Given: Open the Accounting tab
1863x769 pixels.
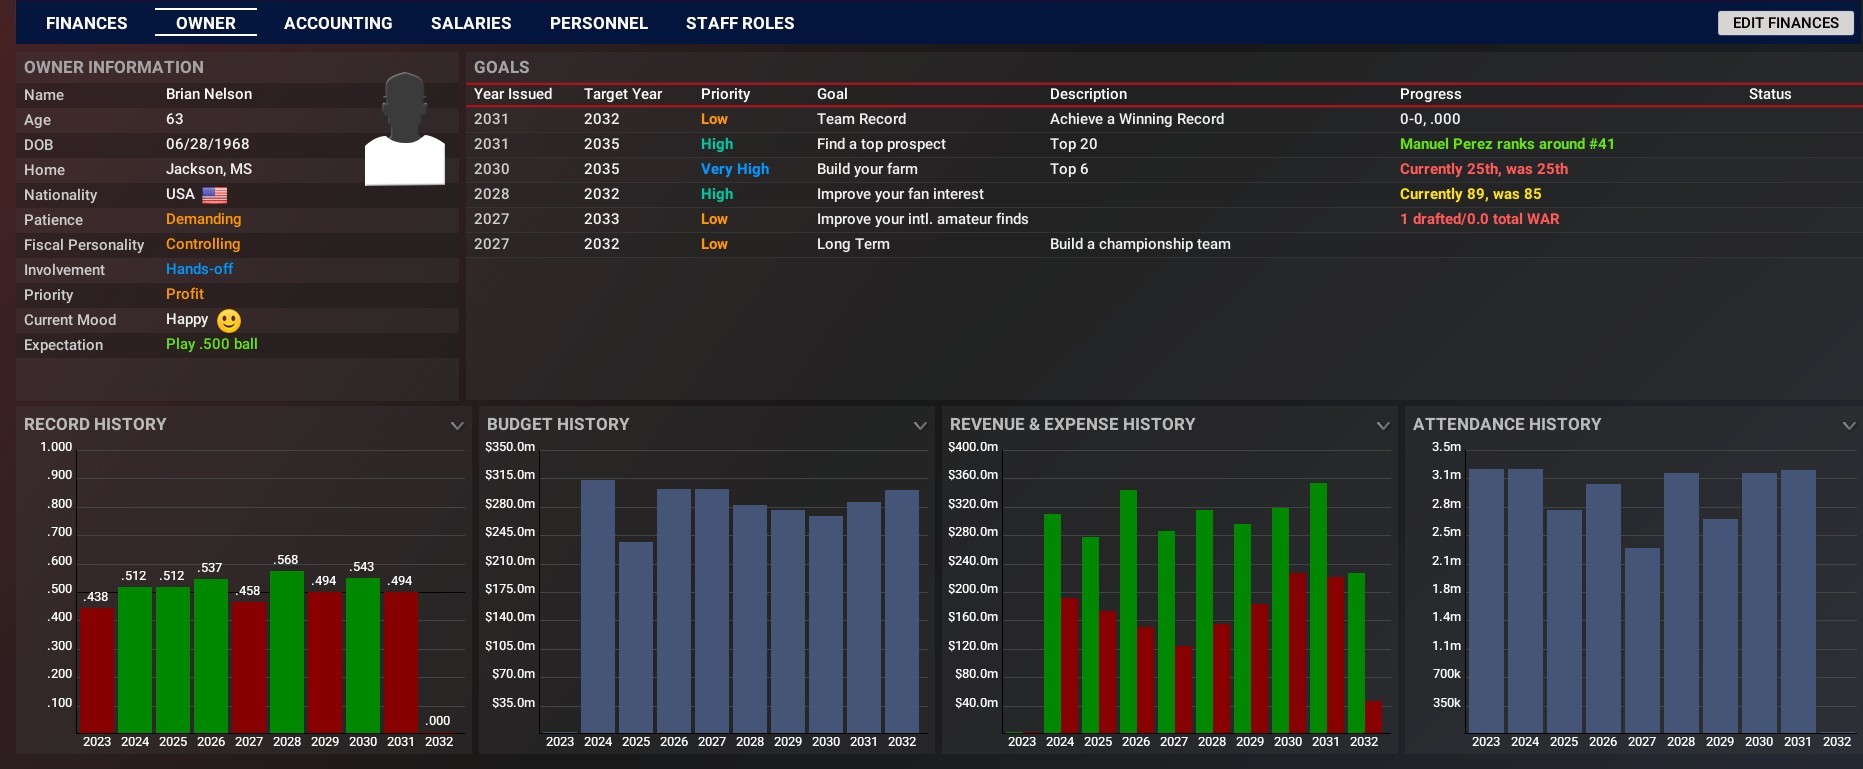Looking at the screenshot, I should [338, 23].
